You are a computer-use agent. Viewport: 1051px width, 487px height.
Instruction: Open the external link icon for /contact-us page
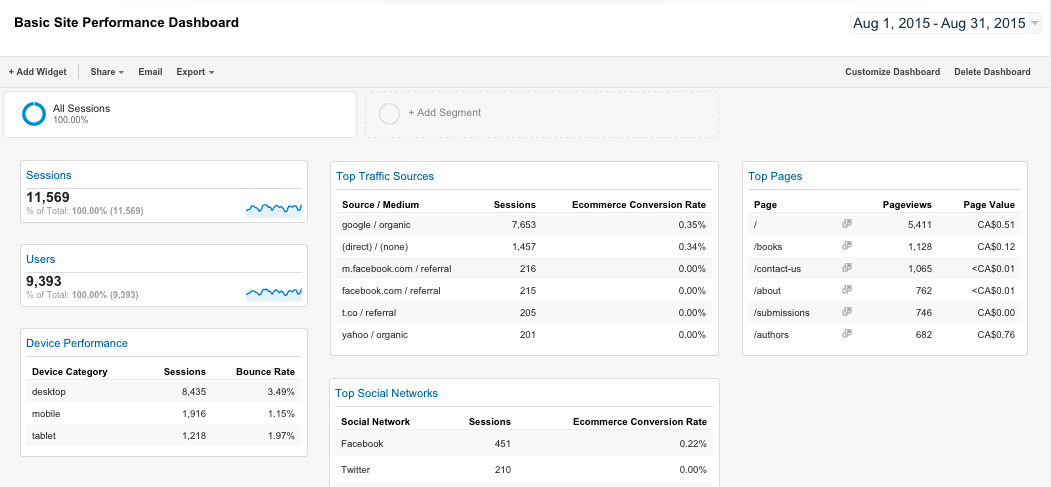846,268
